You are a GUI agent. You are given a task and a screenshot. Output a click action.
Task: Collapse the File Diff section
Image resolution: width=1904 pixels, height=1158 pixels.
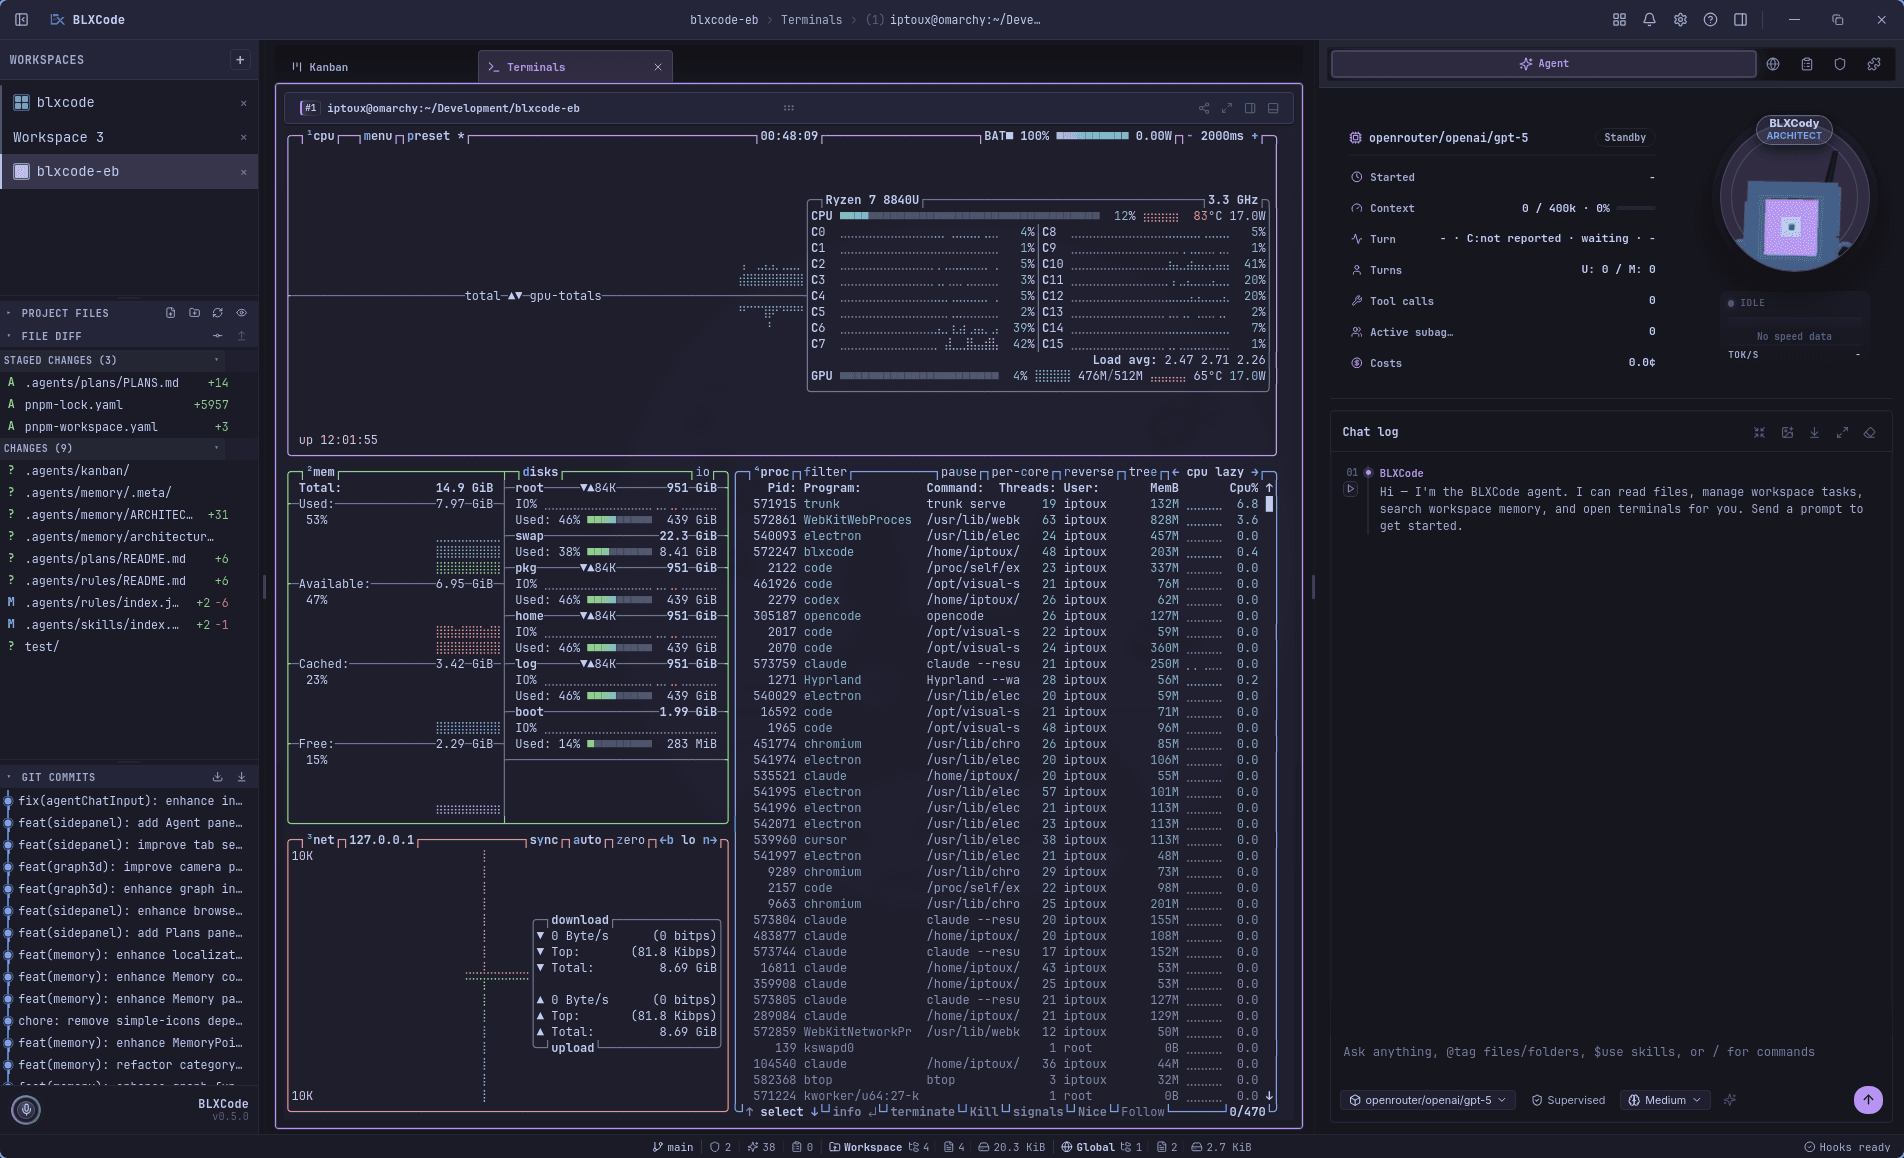pos(45,336)
